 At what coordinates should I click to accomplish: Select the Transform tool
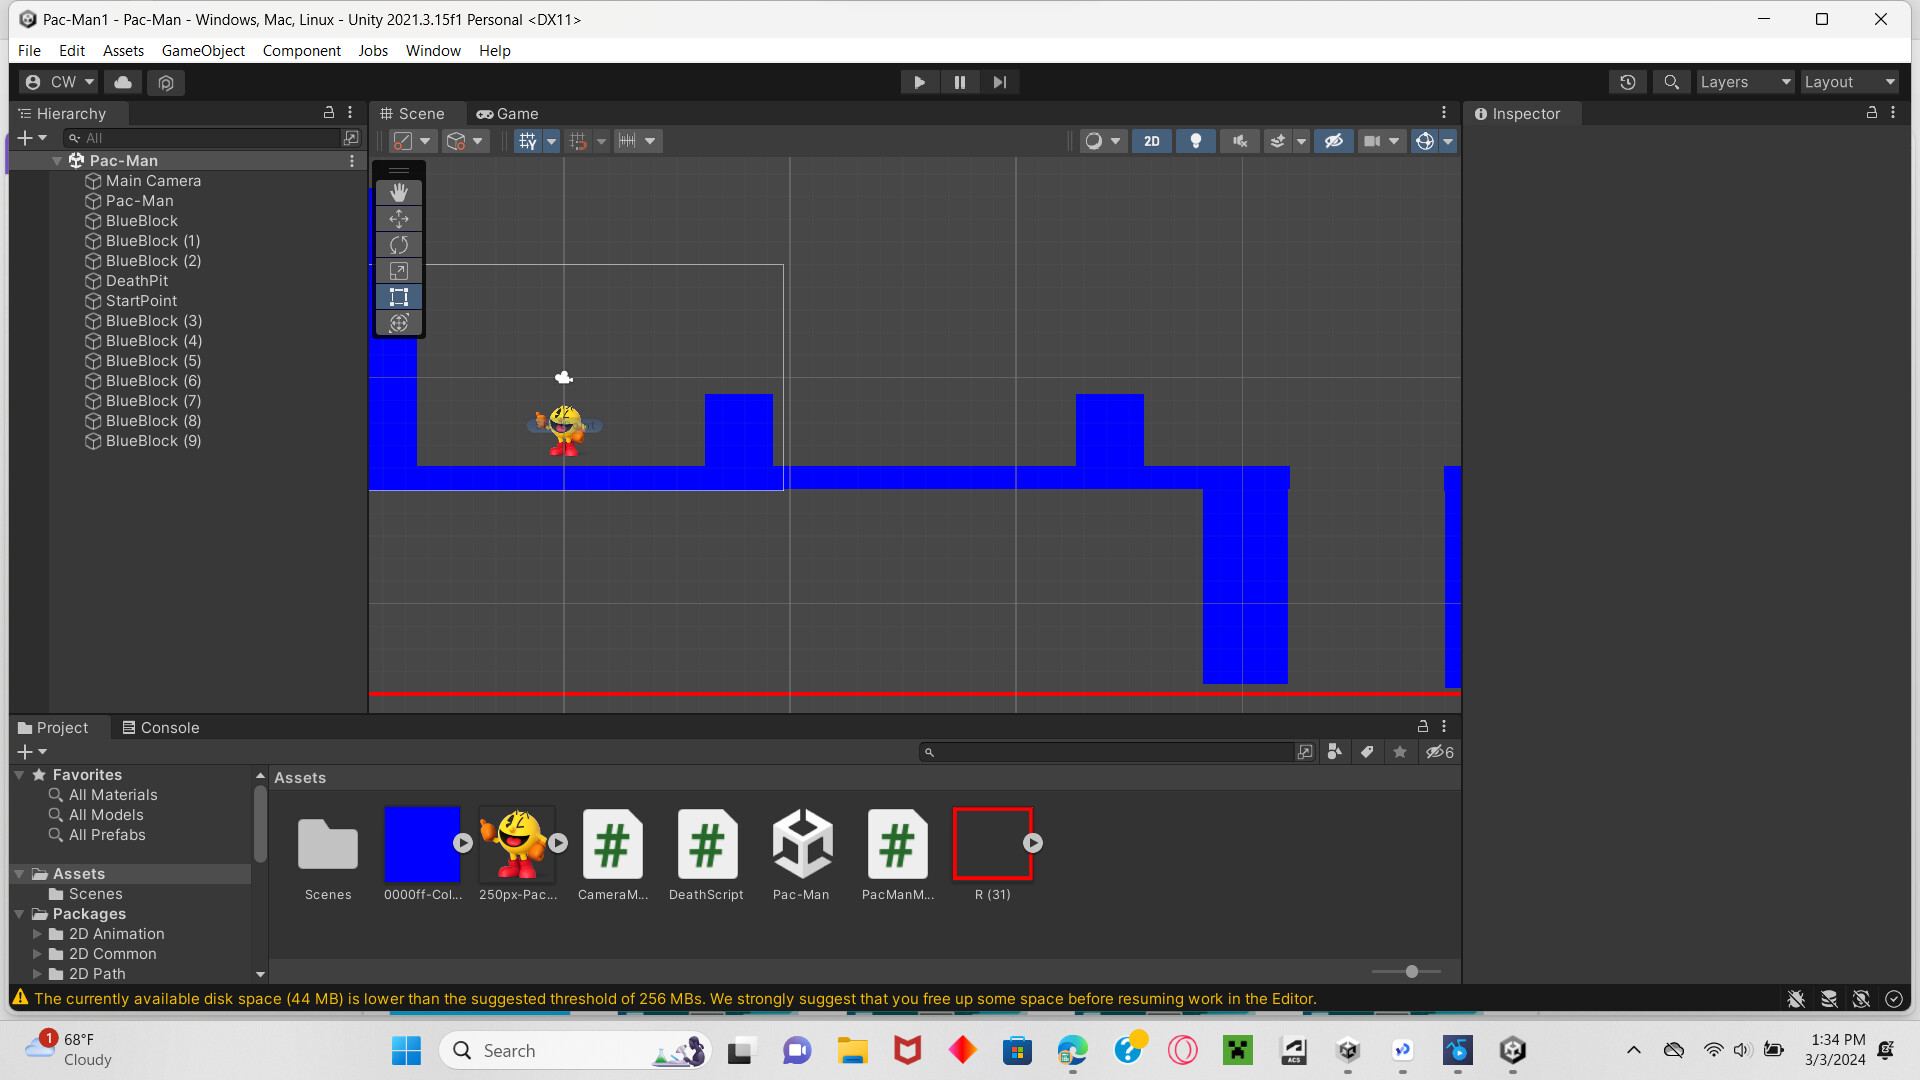[399, 322]
